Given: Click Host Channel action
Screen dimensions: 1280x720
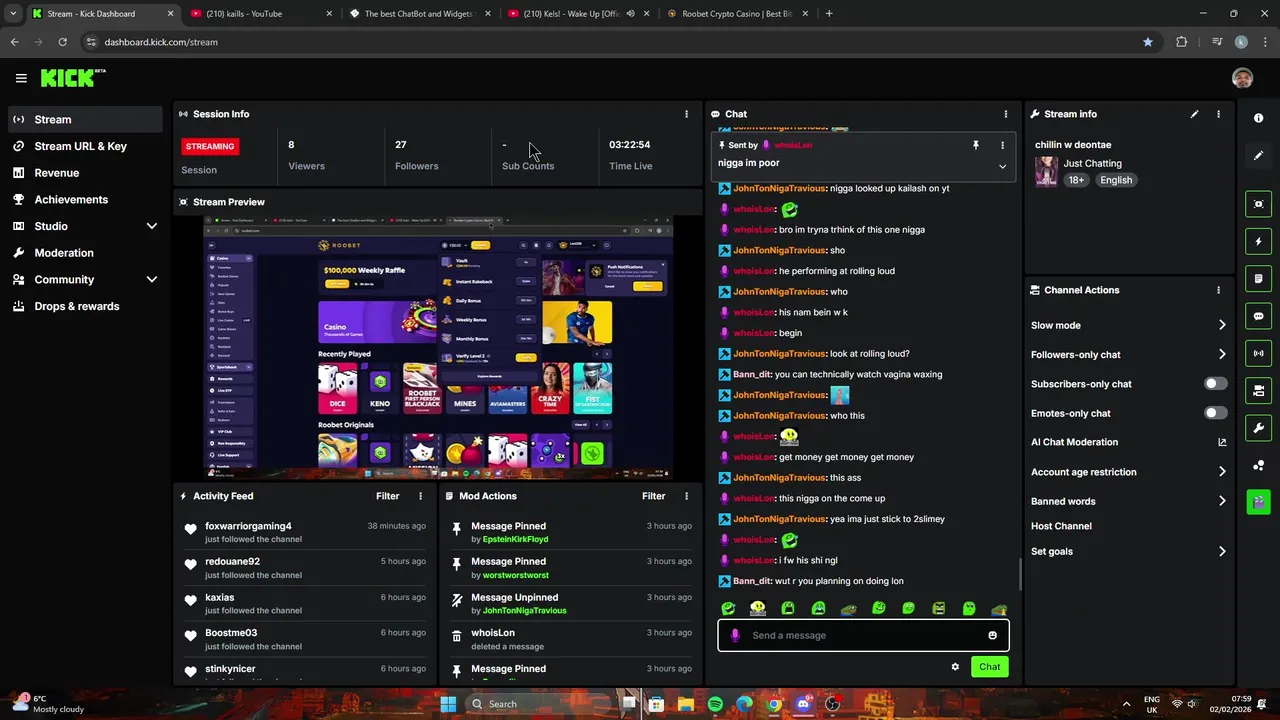Looking at the screenshot, I should 1061,526.
